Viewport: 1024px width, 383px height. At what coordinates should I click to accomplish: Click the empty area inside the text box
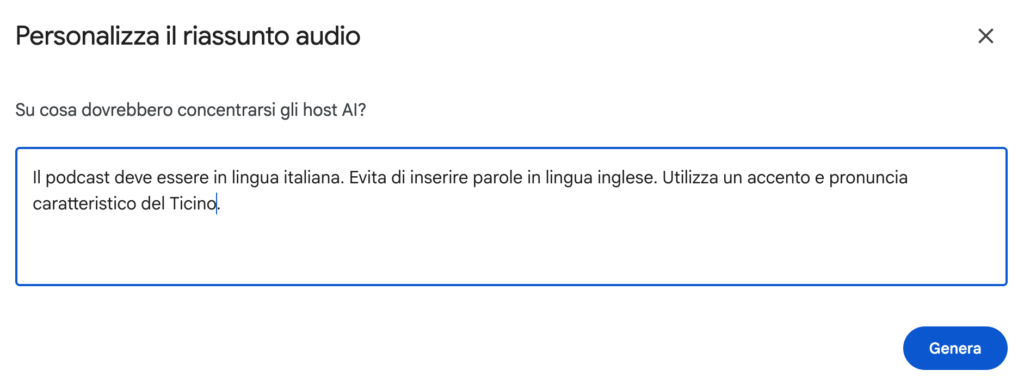(511, 252)
